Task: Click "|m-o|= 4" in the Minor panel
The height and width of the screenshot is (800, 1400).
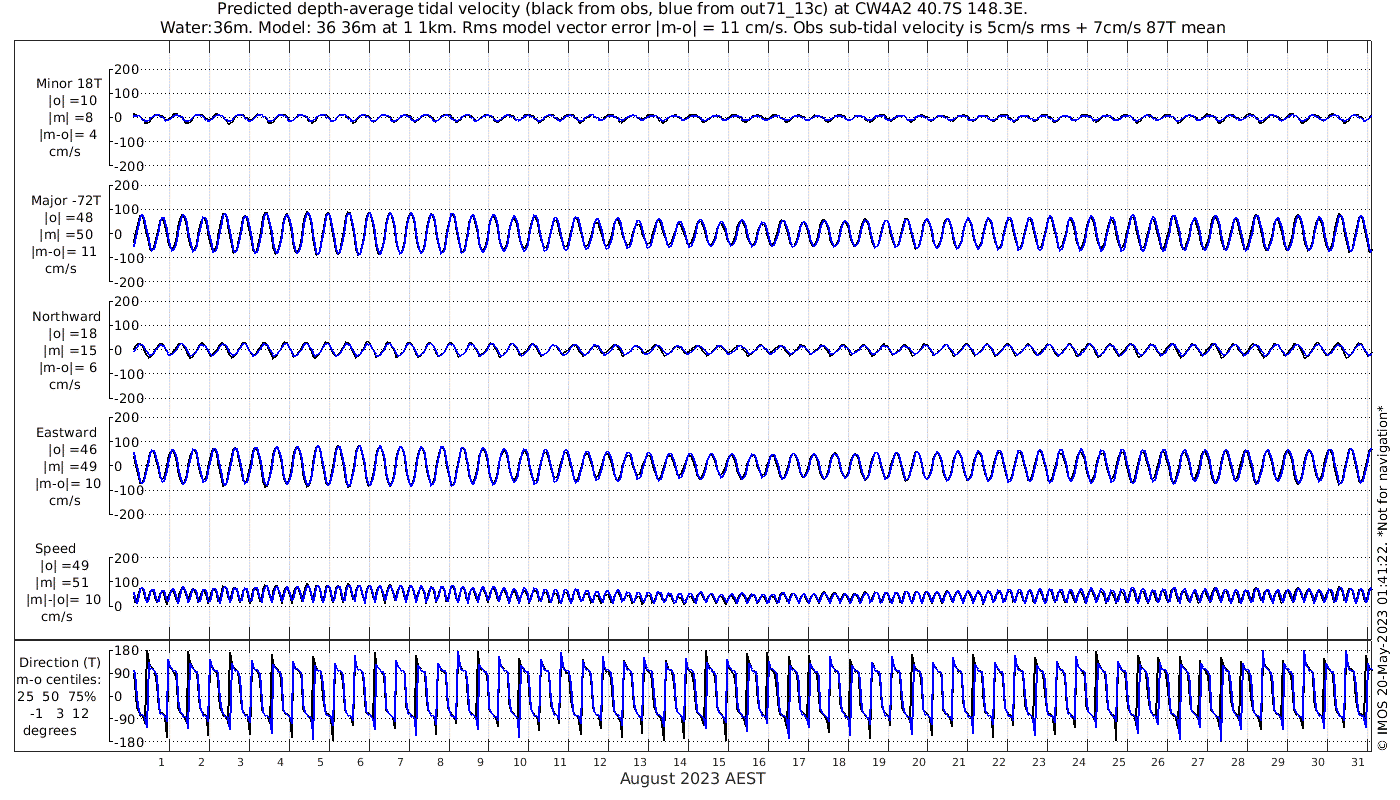Action: 68,135
